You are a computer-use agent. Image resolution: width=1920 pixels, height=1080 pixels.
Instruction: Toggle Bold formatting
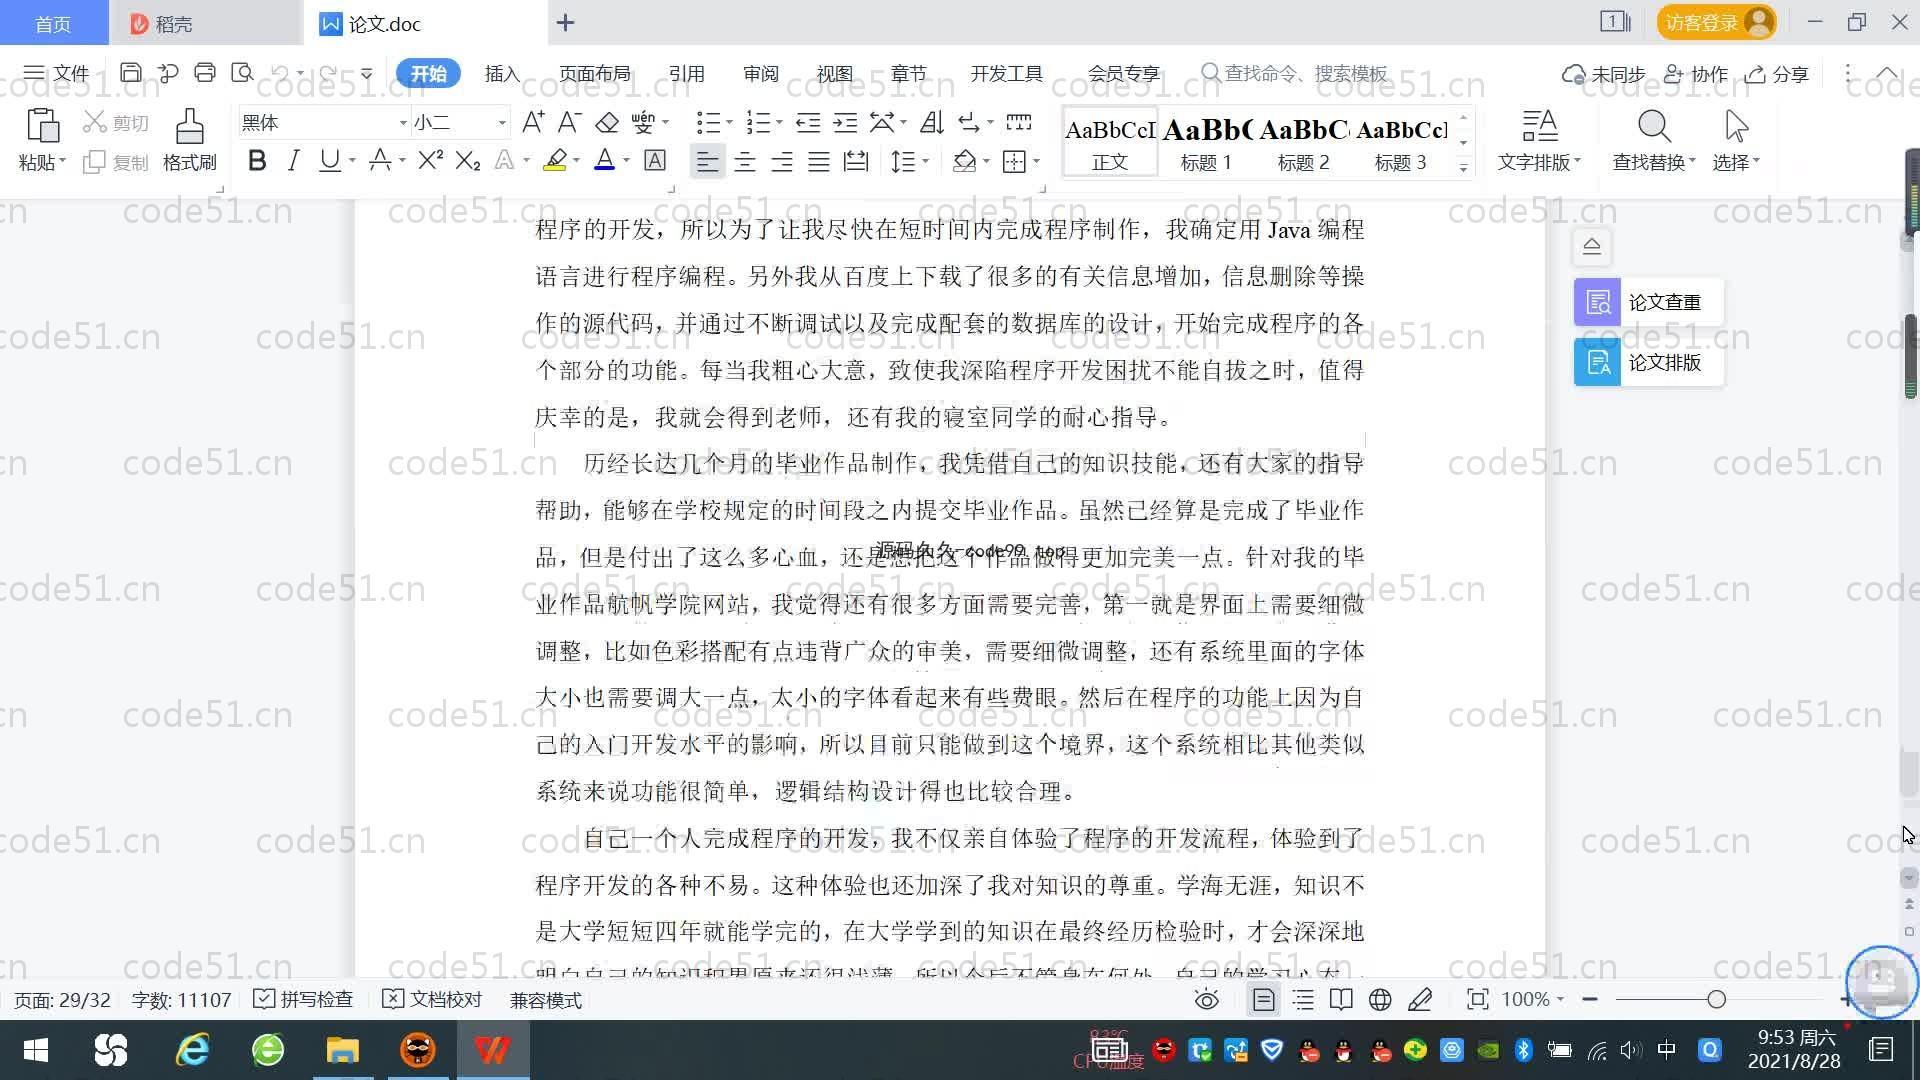[257, 161]
